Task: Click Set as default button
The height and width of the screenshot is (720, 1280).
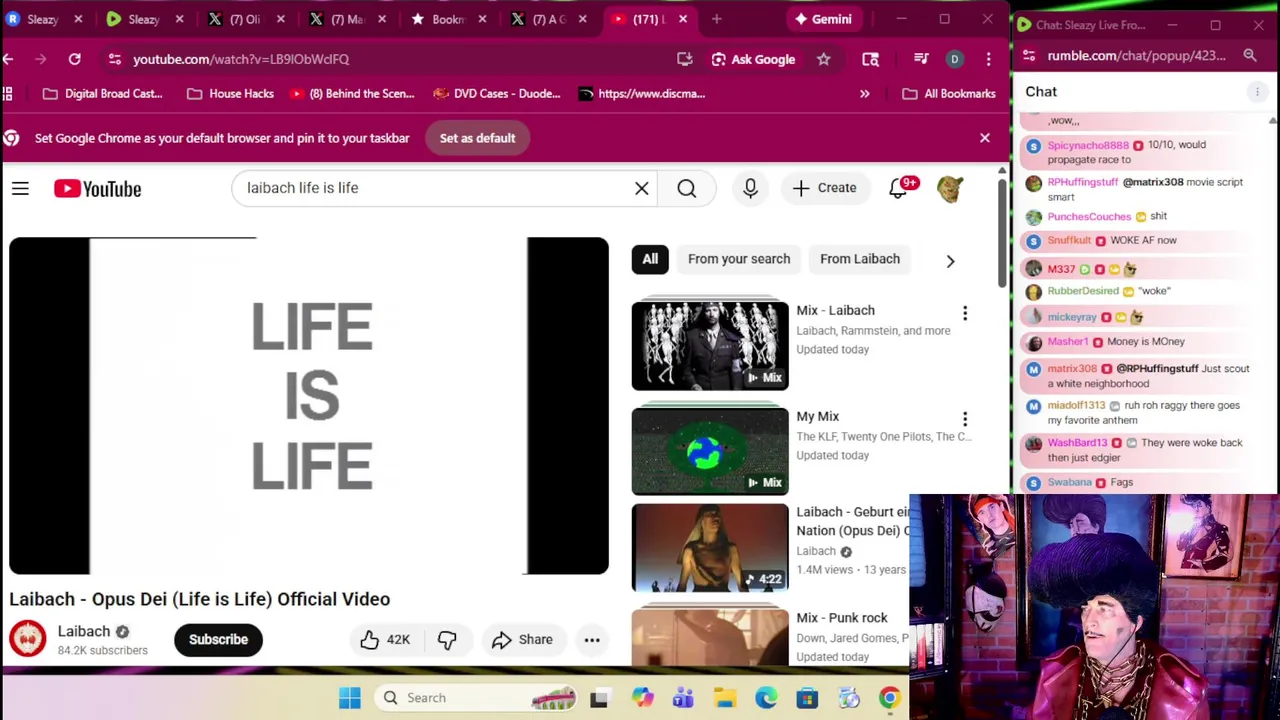Action: click(477, 138)
